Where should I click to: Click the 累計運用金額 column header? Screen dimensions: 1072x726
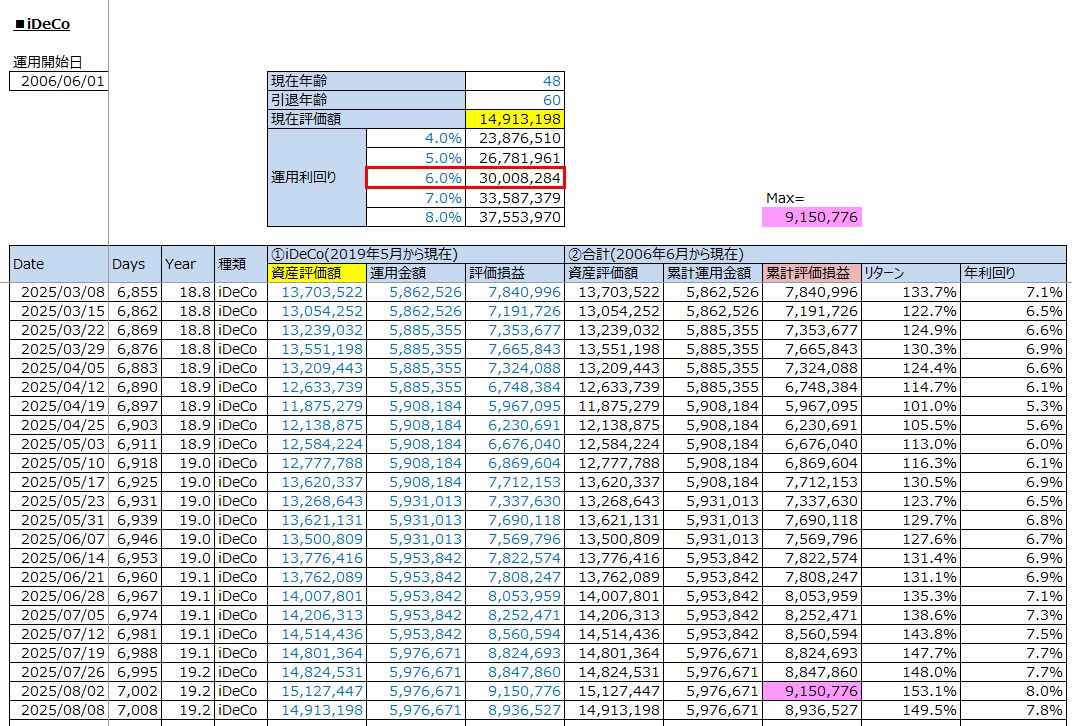click(712, 273)
